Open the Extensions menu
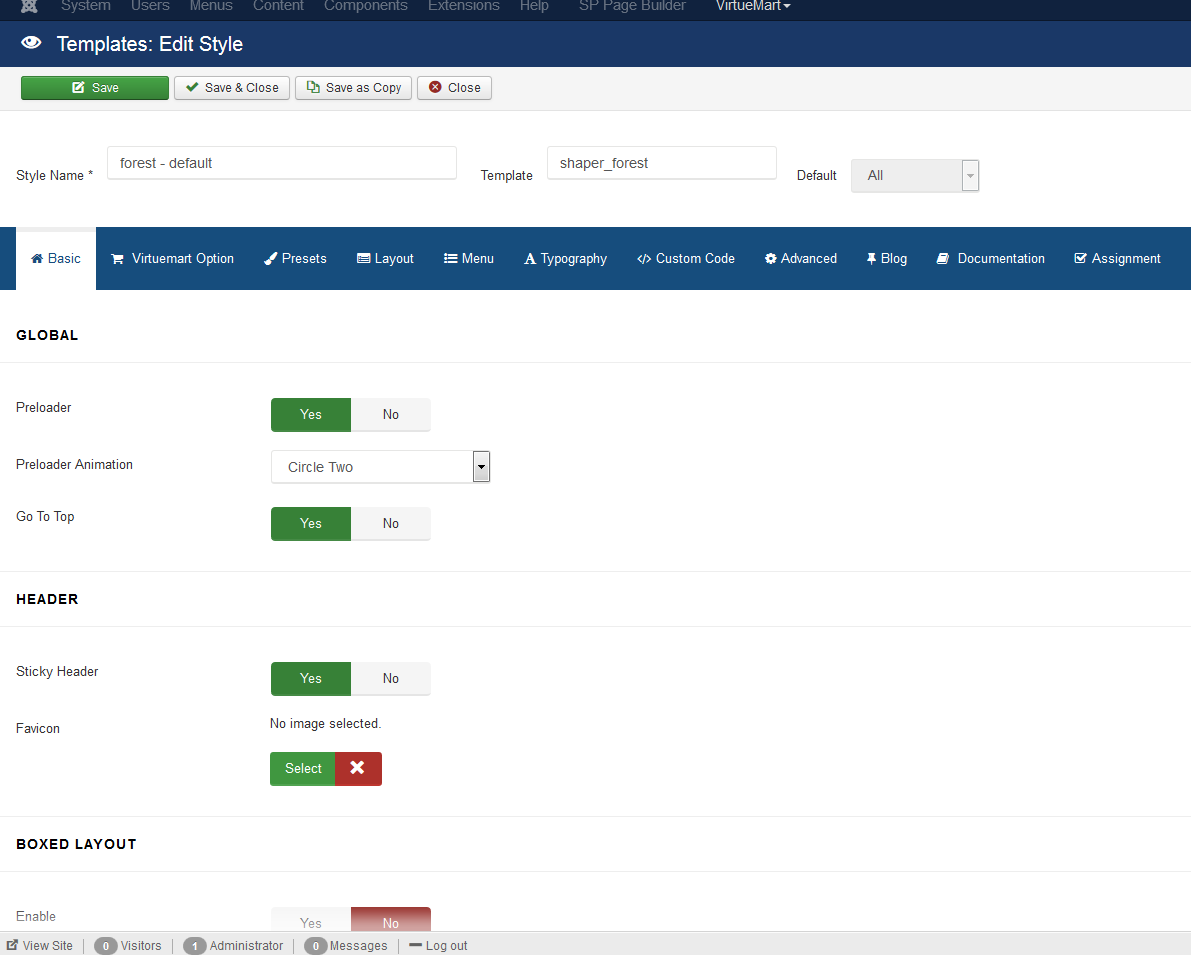This screenshot has width=1191, height=955. (x=463, y=6)
